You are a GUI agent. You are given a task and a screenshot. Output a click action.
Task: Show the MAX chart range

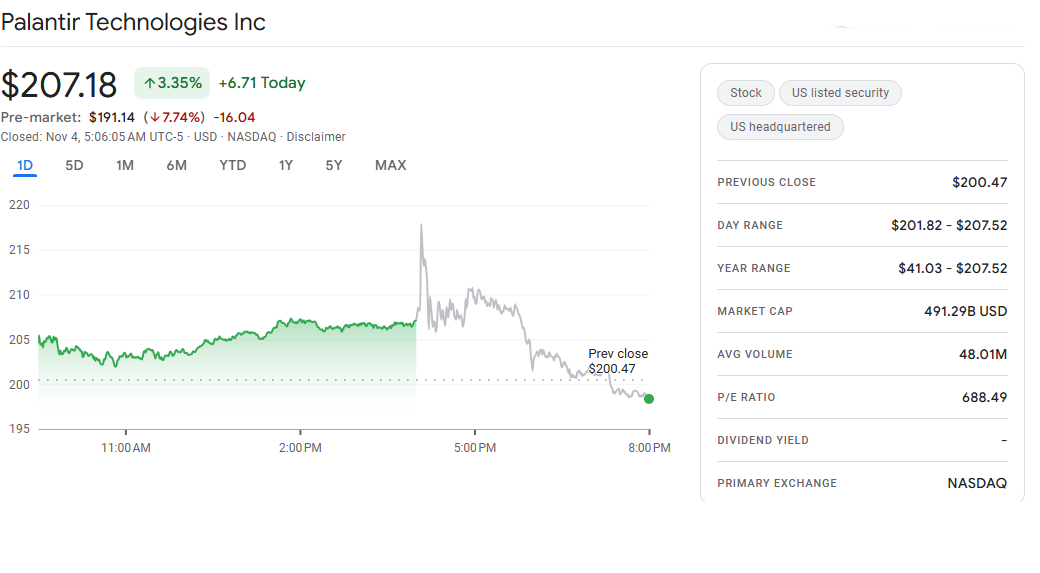pyautogui.click(x=391, y=166)
